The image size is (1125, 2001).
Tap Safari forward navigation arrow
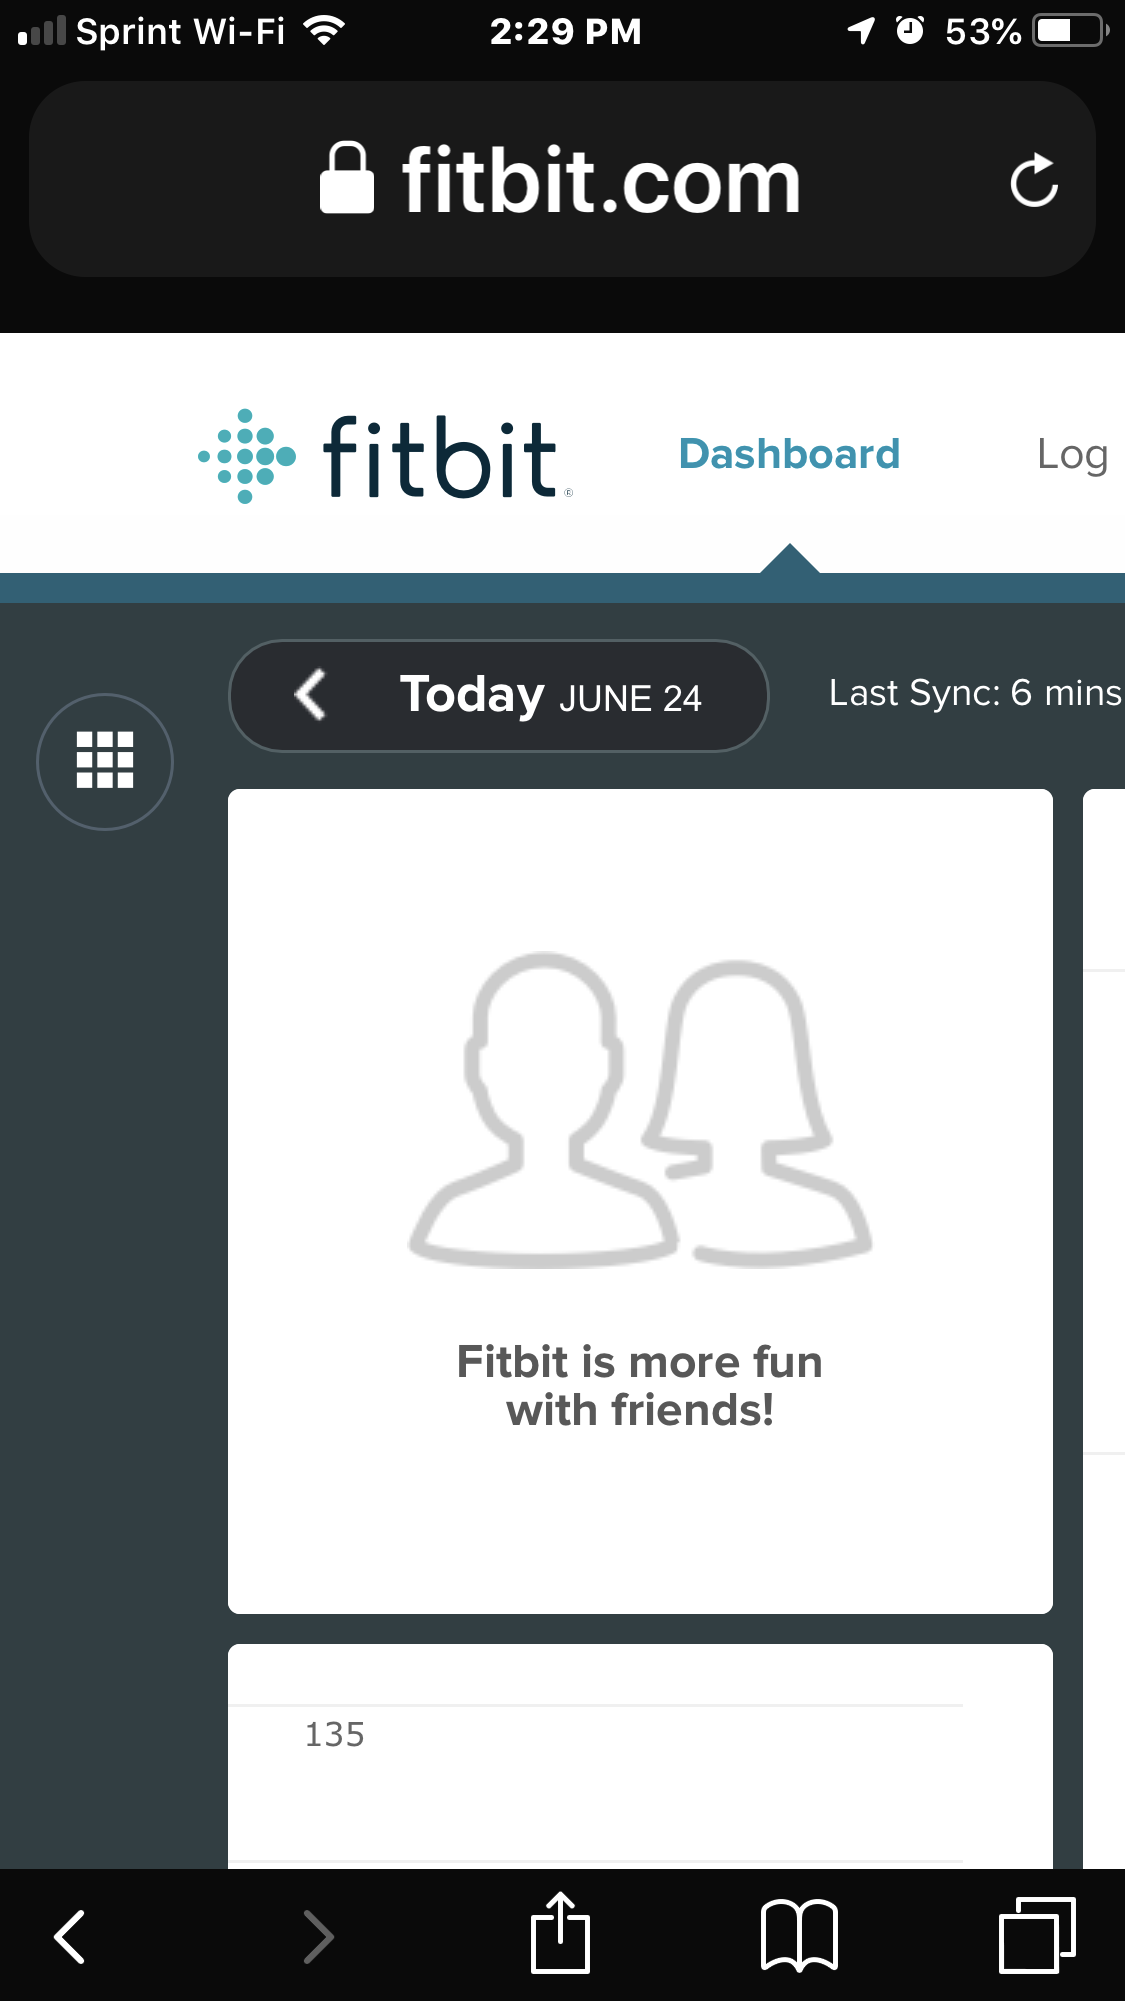tap(317, 1936)
